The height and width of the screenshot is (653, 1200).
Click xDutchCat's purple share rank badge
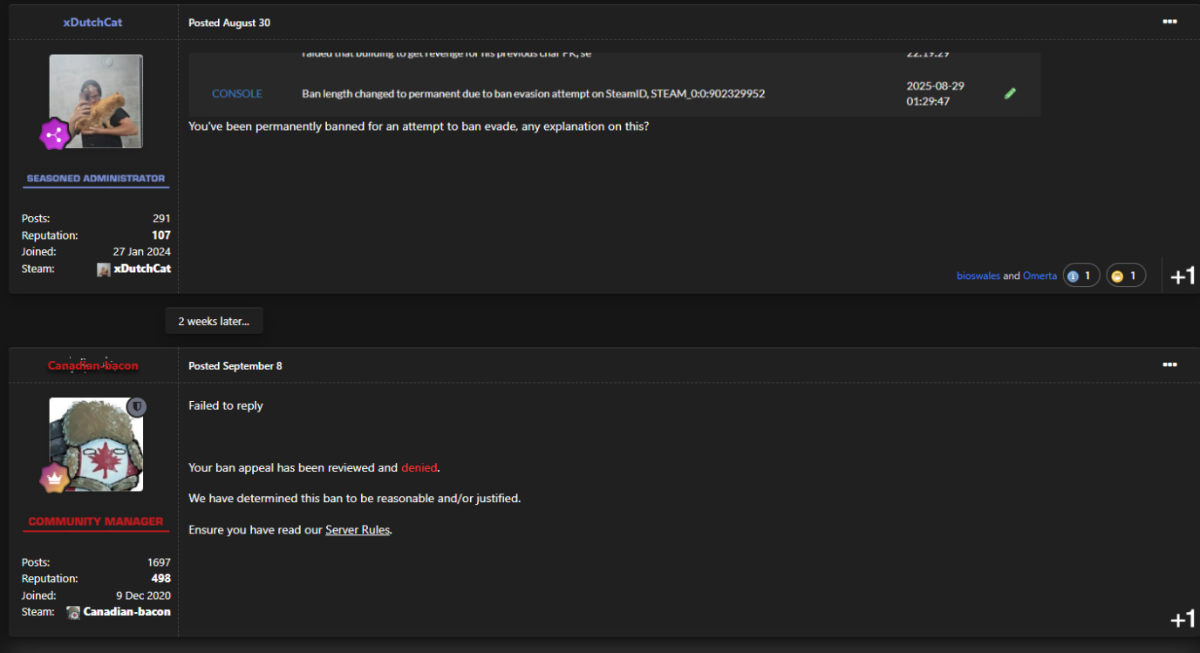pos(54,134)
